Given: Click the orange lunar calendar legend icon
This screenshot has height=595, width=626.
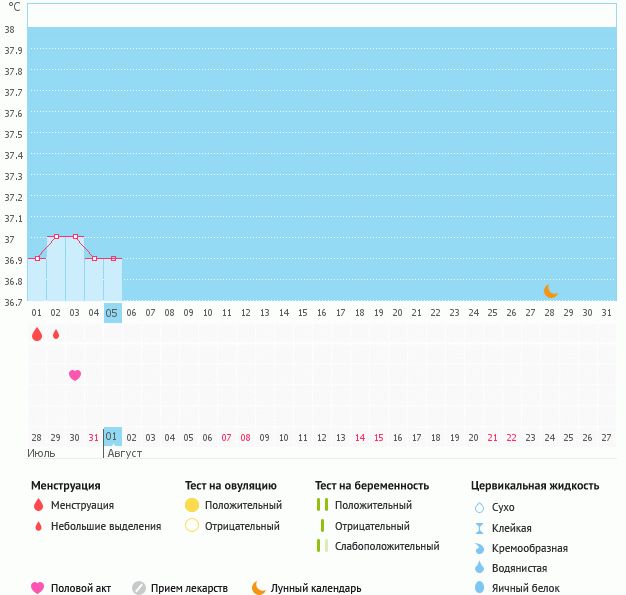Looking at the screenshot, I should point(259,588).
